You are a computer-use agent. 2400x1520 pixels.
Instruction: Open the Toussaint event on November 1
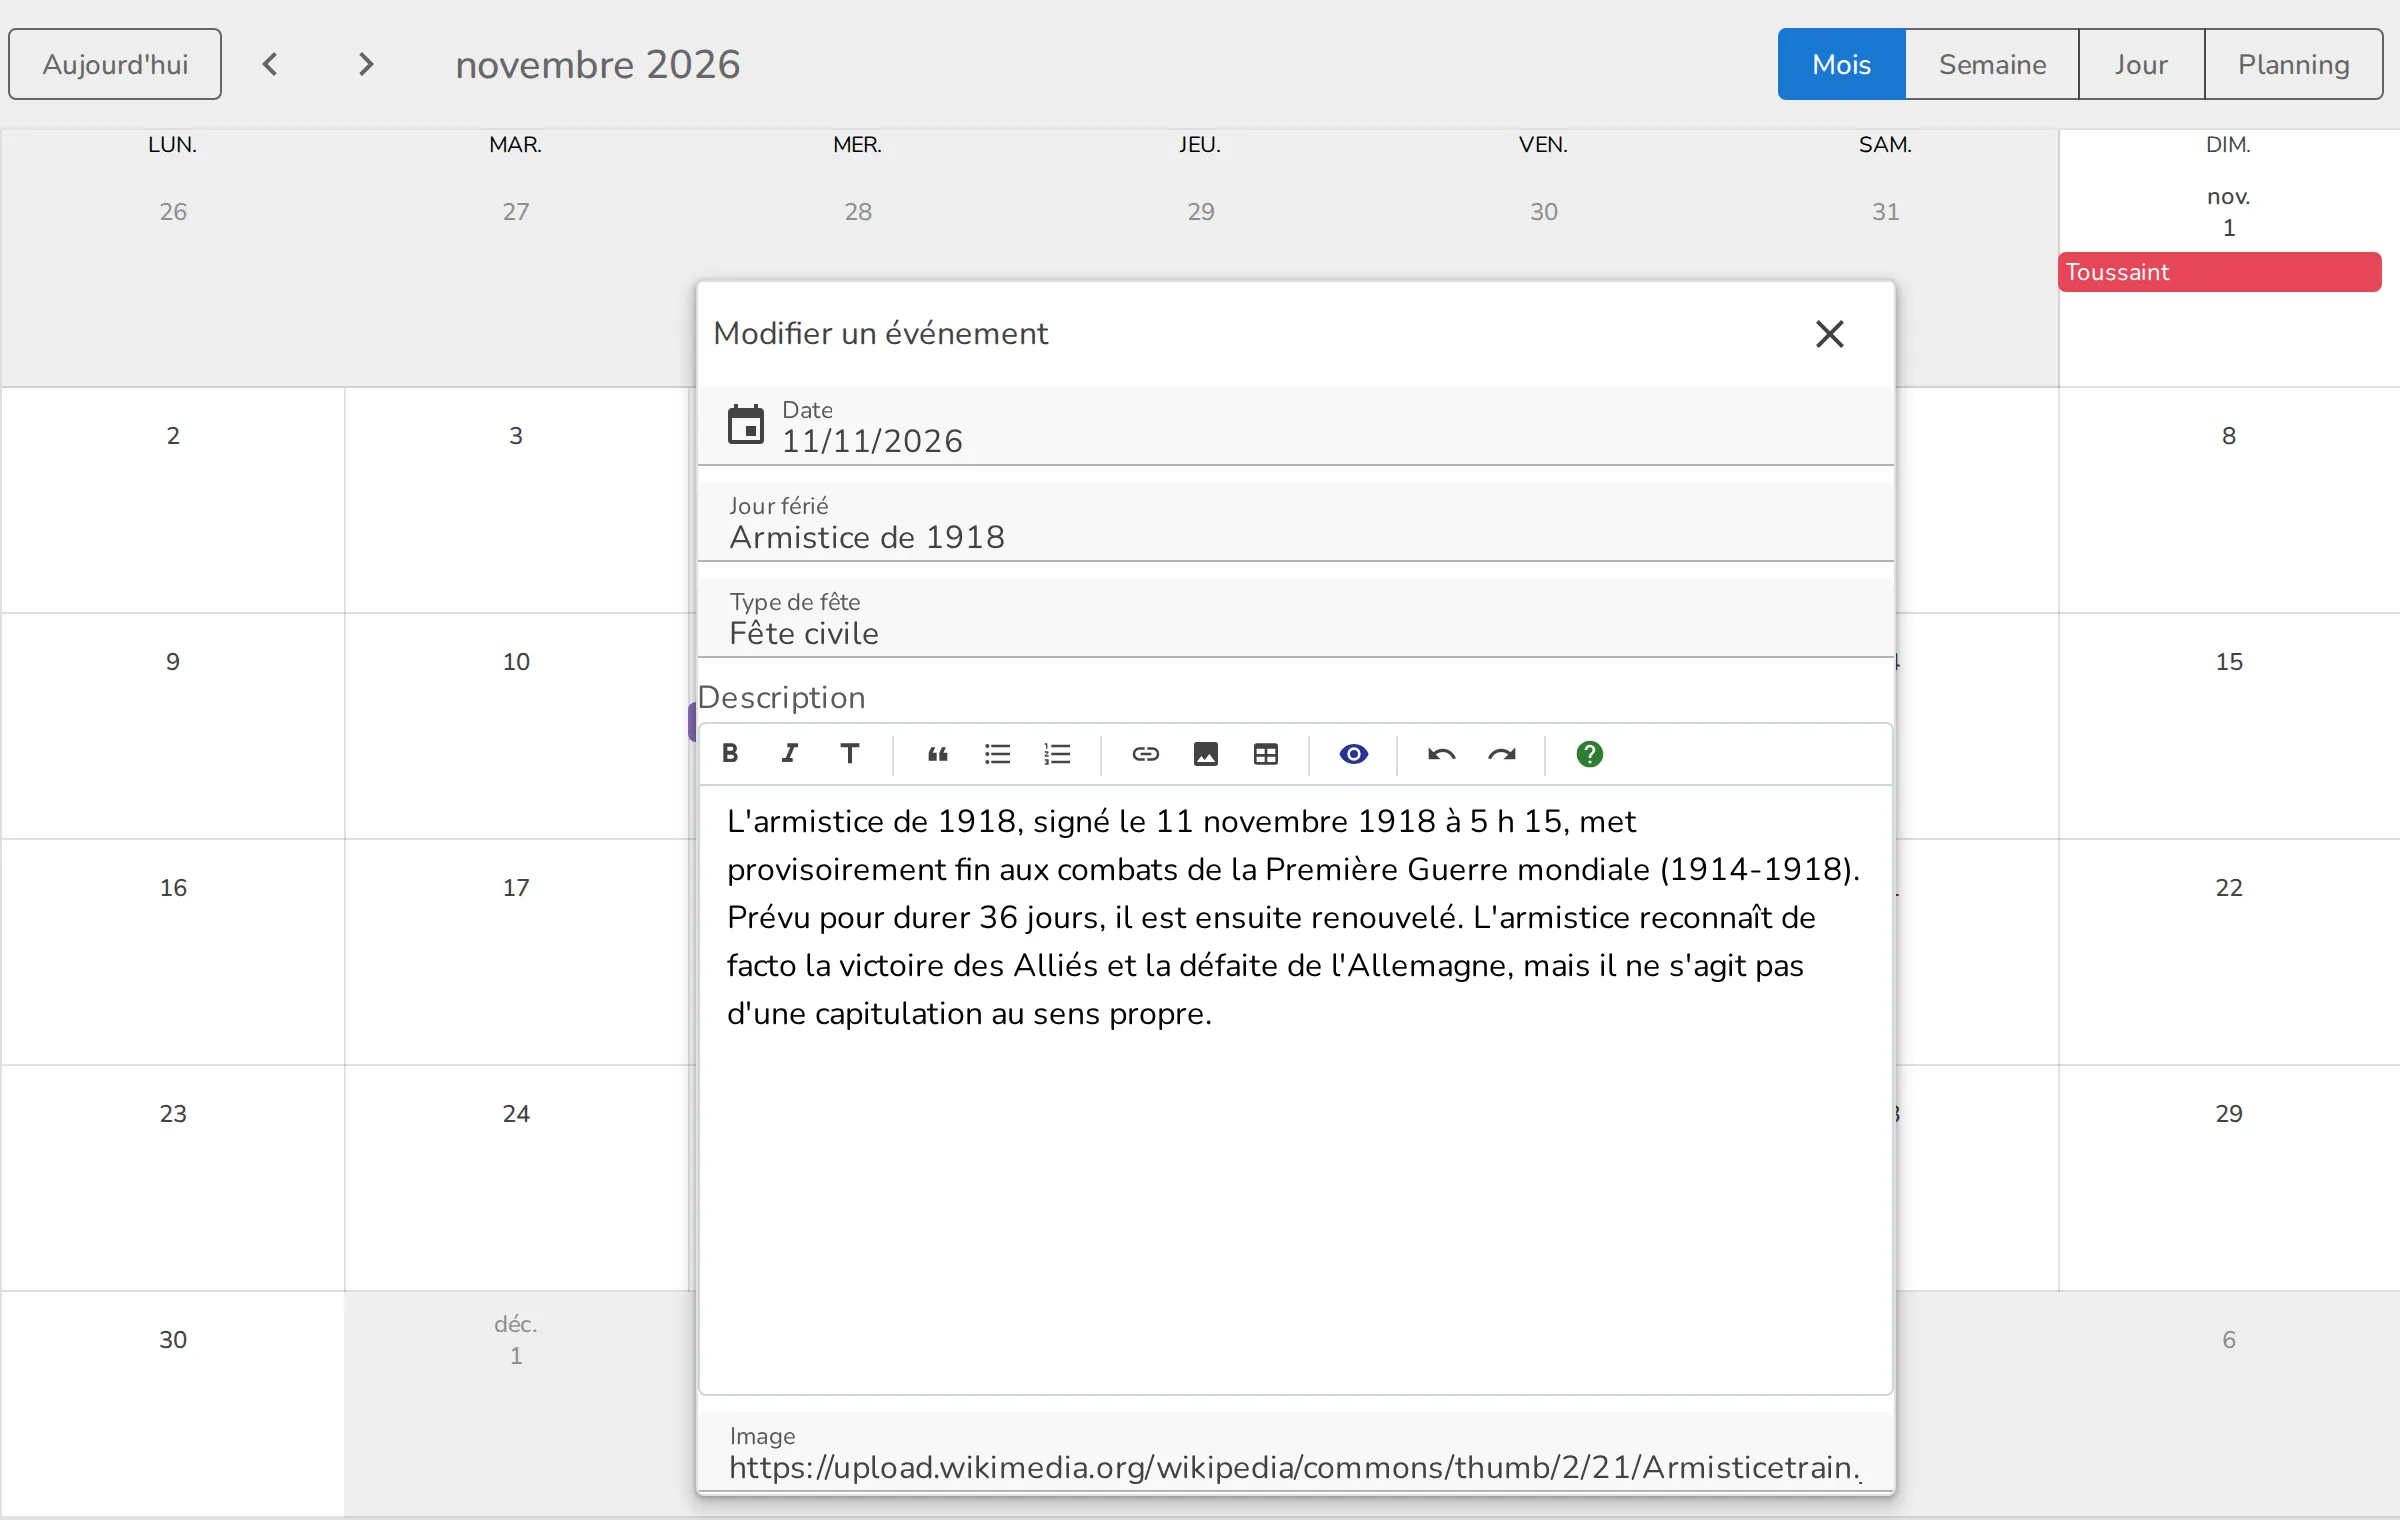2219,272
